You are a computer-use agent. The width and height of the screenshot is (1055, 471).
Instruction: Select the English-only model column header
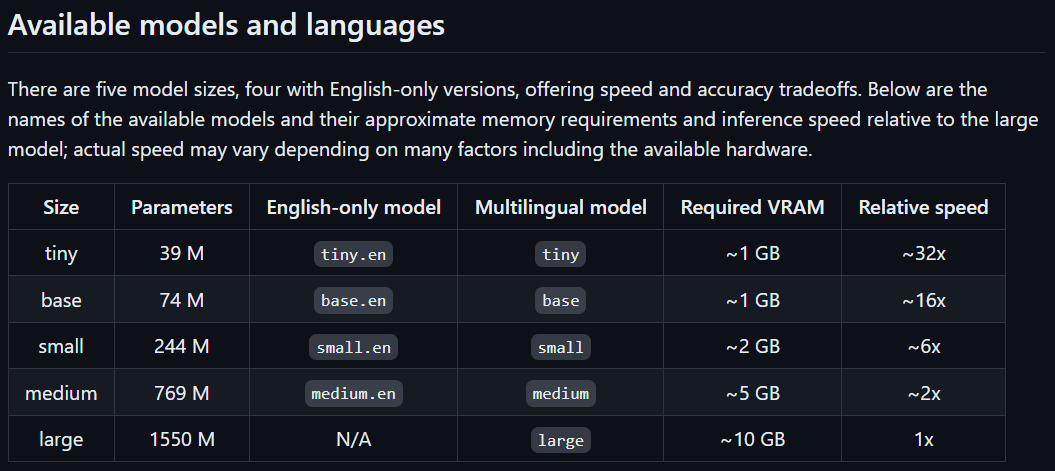[354, 207]
